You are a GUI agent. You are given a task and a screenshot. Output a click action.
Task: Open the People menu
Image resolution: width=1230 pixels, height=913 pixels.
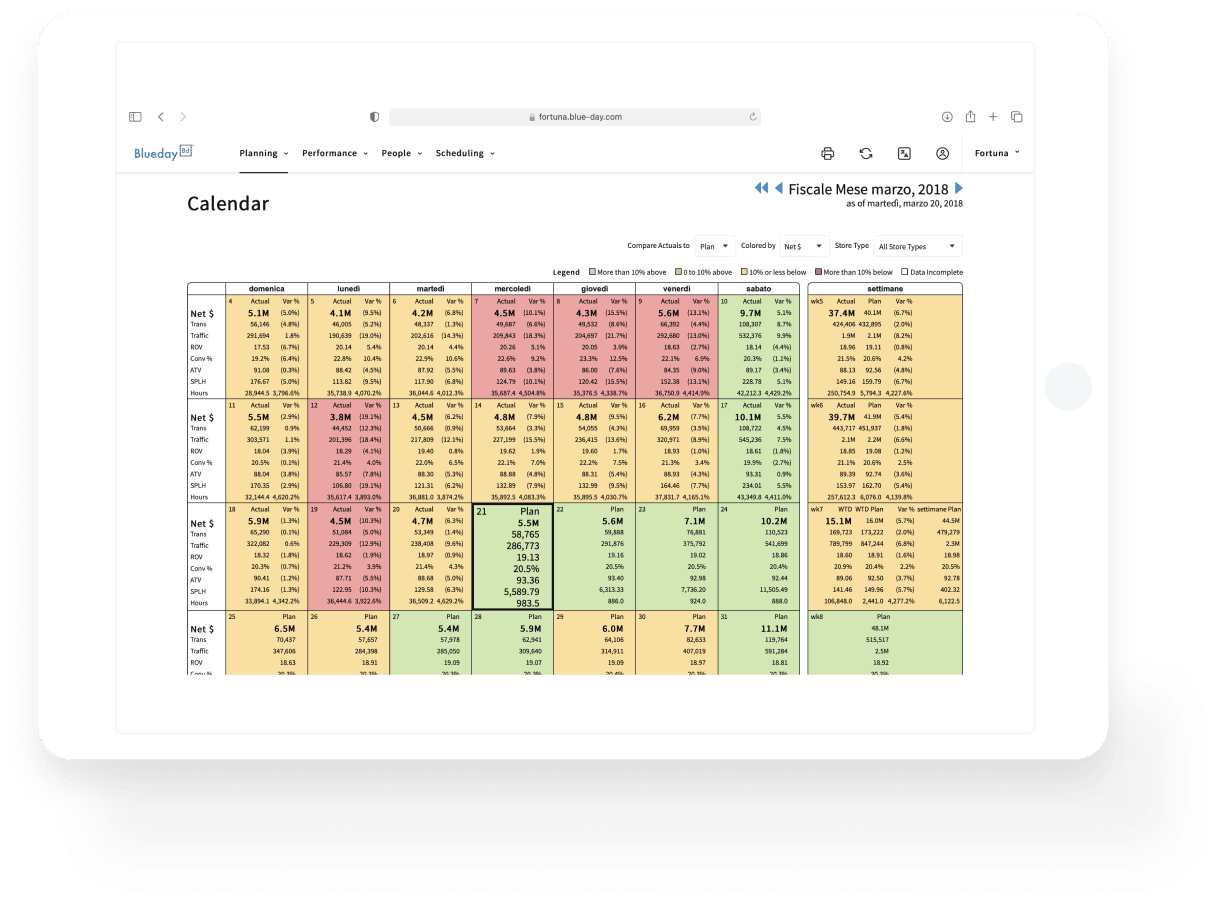coord(402,153)
